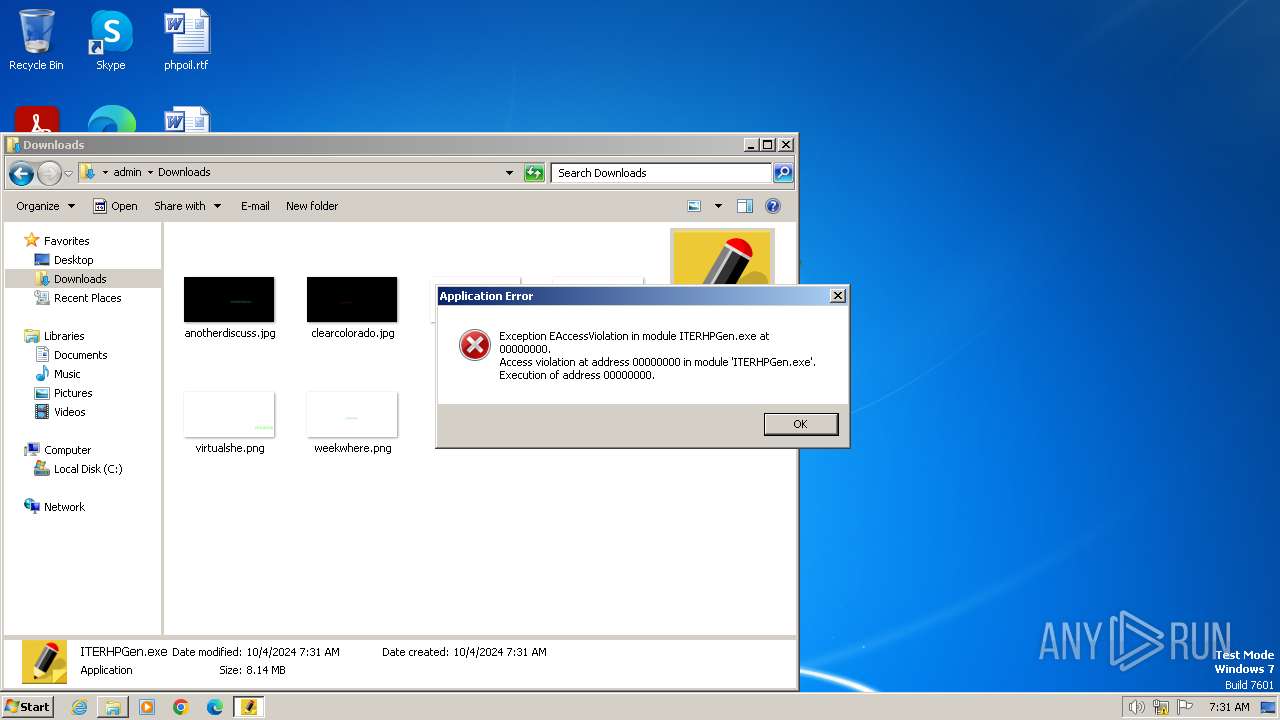Open the volume speaker tray icon

[x=1137, y=707]
